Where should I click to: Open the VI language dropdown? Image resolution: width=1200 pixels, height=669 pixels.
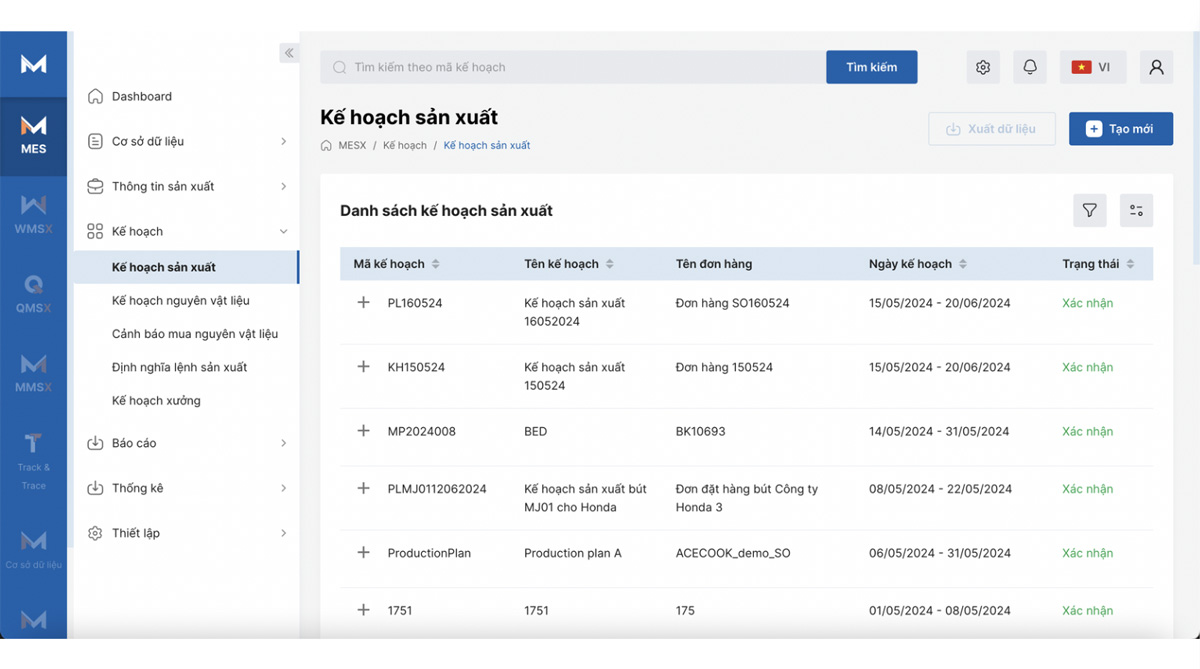point(1092,67)
